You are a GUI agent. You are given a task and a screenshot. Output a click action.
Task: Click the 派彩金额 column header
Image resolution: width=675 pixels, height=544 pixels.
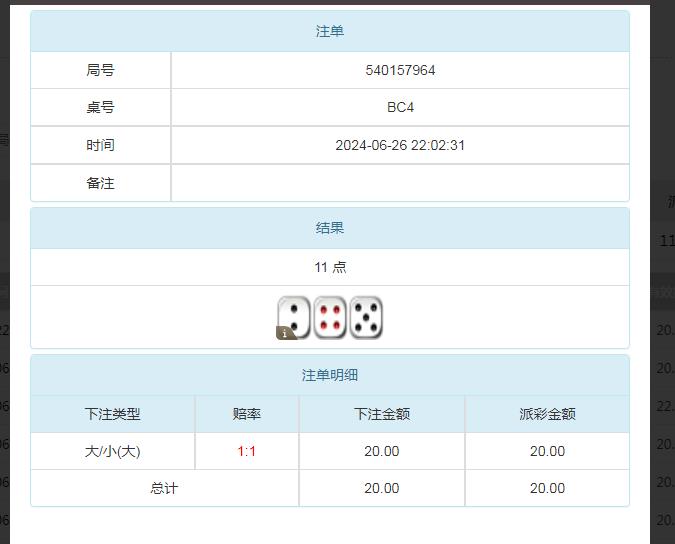547,414
